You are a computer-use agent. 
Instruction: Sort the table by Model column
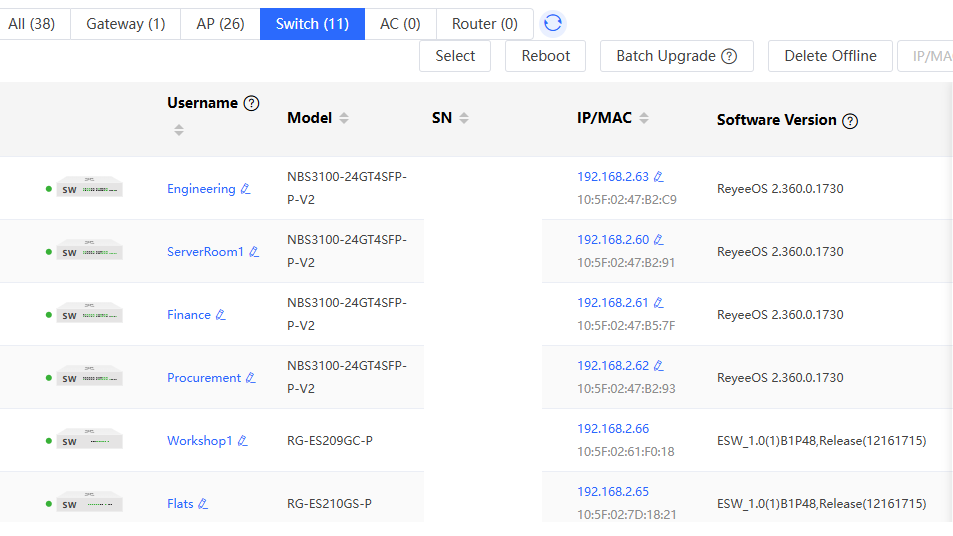click(x=344, y=118)
